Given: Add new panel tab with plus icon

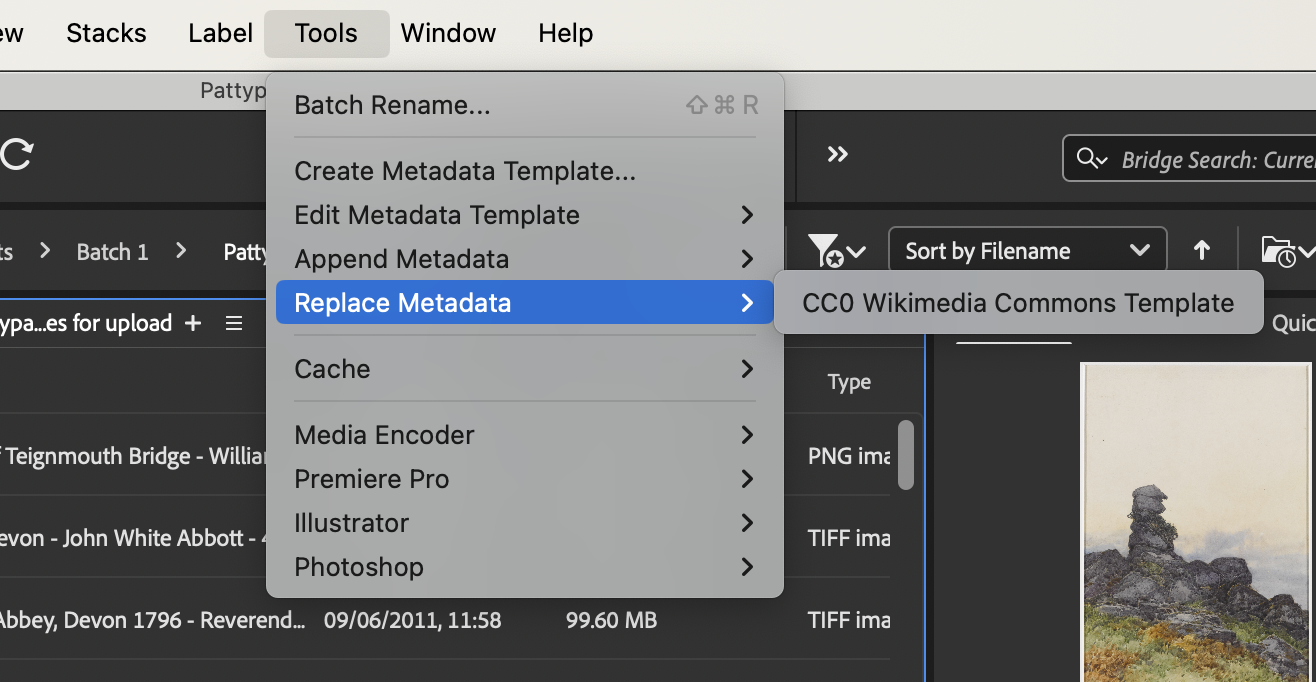Looking at the screenshot, I should (x=193, y=323).
